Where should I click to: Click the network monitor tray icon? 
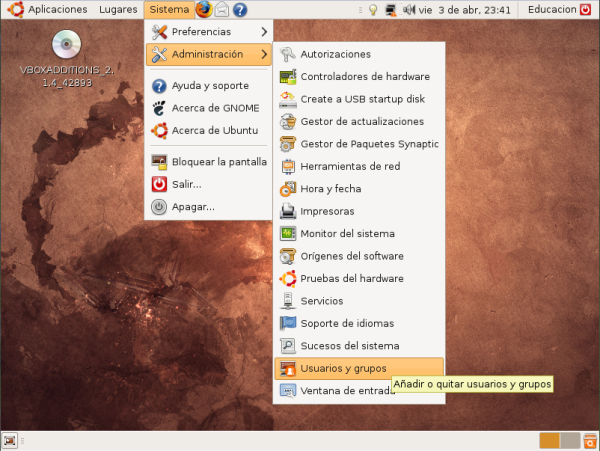click(390, 10)
